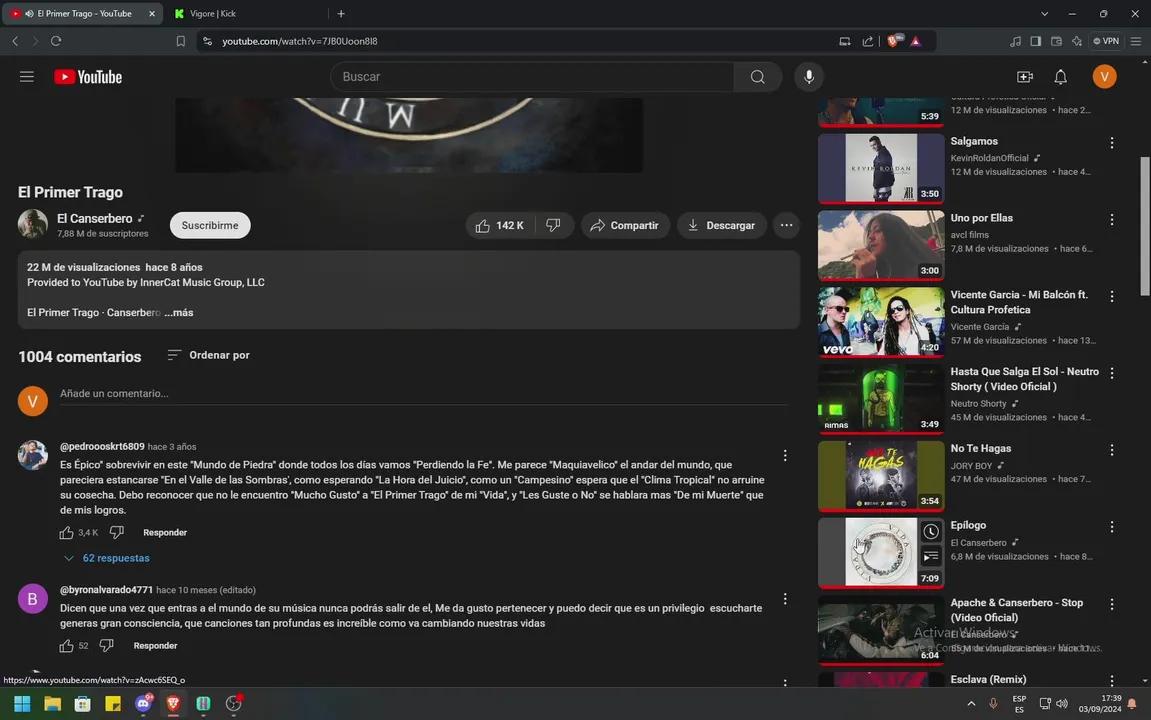Like the comment by @pedroooskrt6809
1151x720 pixels.
click(x=66, y=532)
